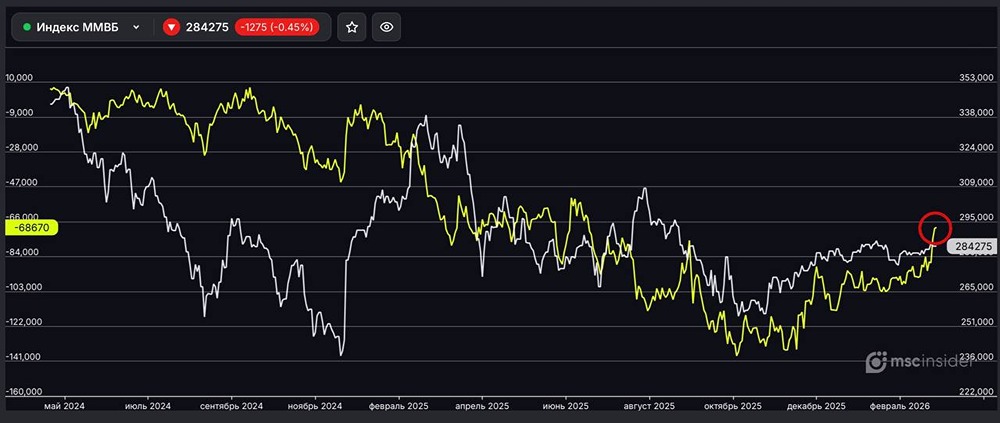
Task: Click the green status dot beside Индекс ММВБ
Action: coord(27,27)
